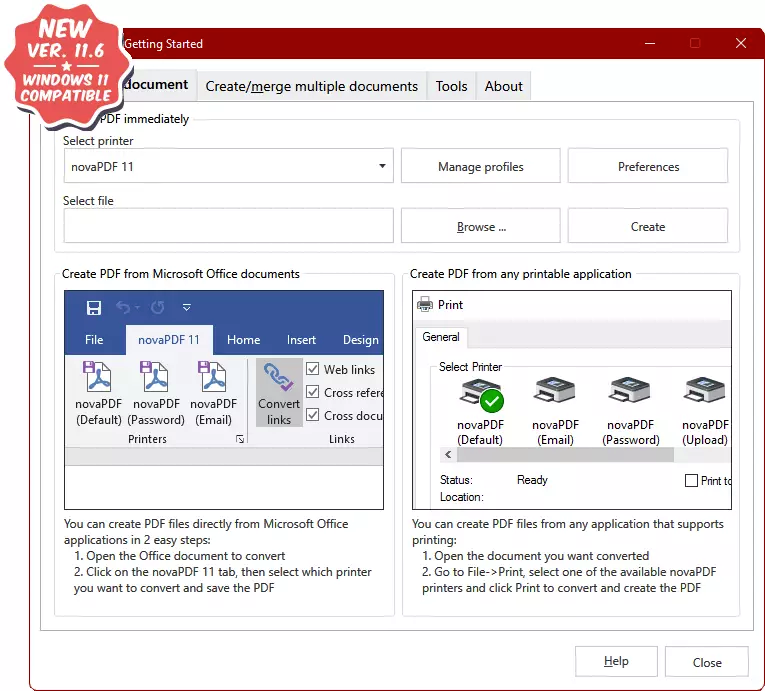Click the printer icon beside Print title

(x=425, y=305)
